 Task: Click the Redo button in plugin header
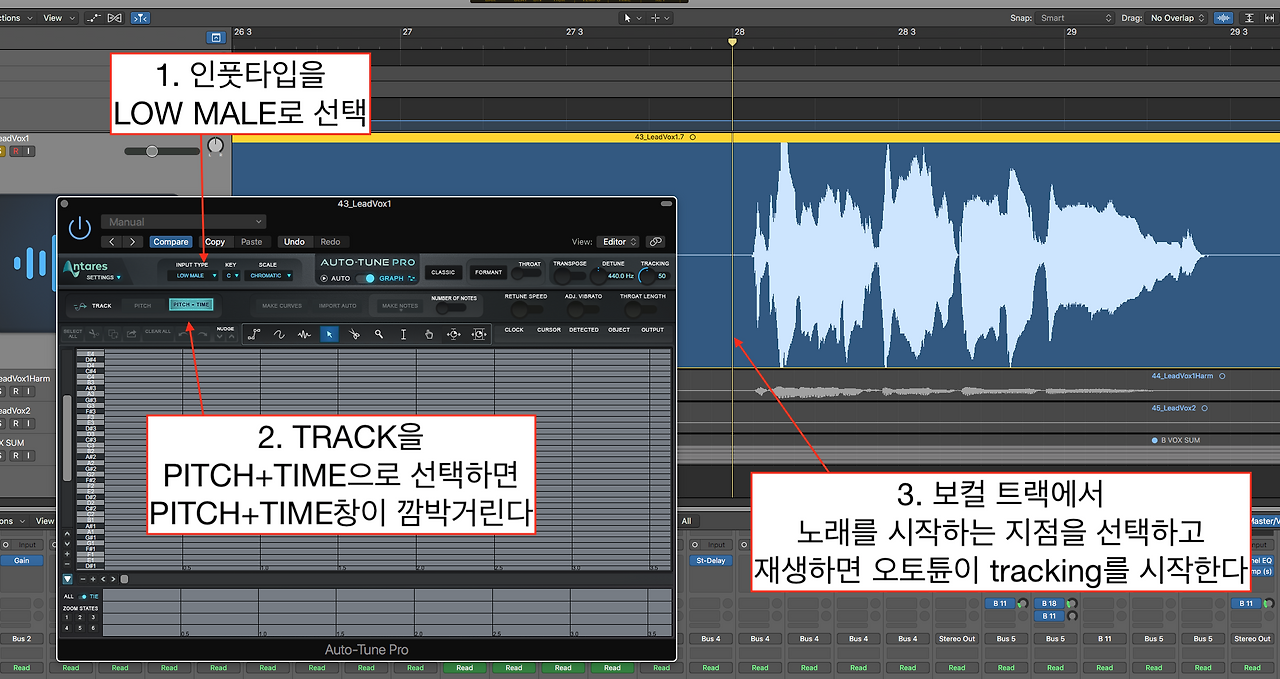pyautogui.click(x=330, y=242)
